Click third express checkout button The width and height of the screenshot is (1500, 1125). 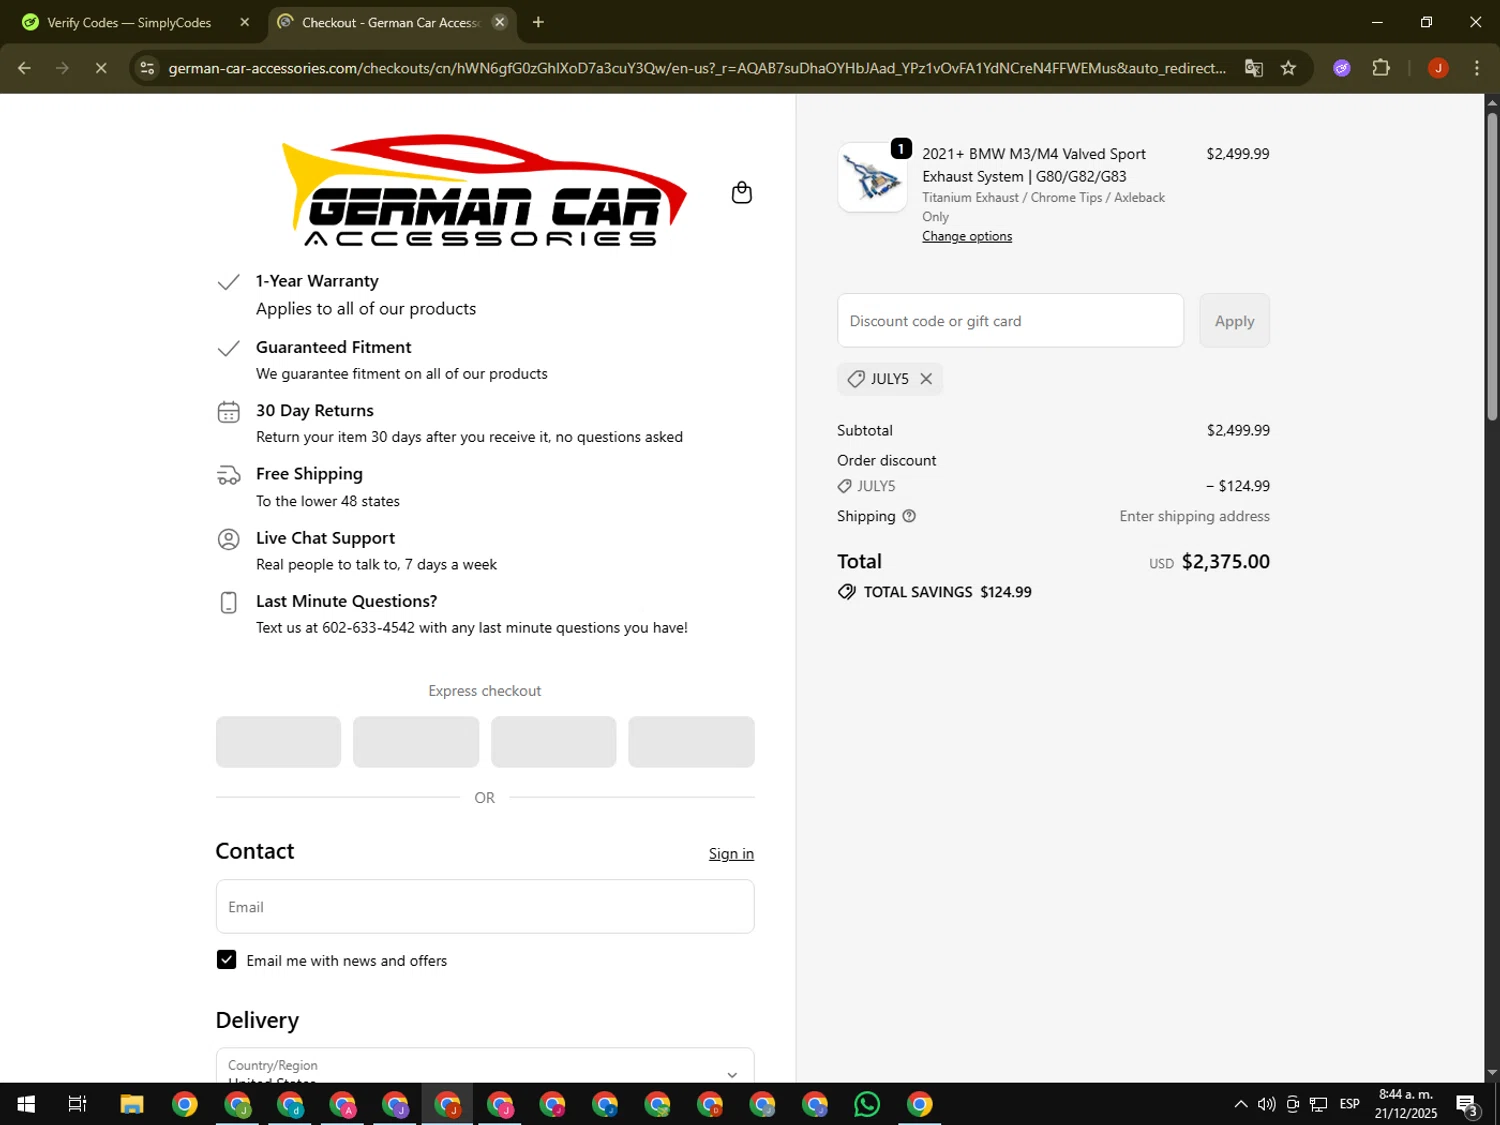click(x=553, y=742)
